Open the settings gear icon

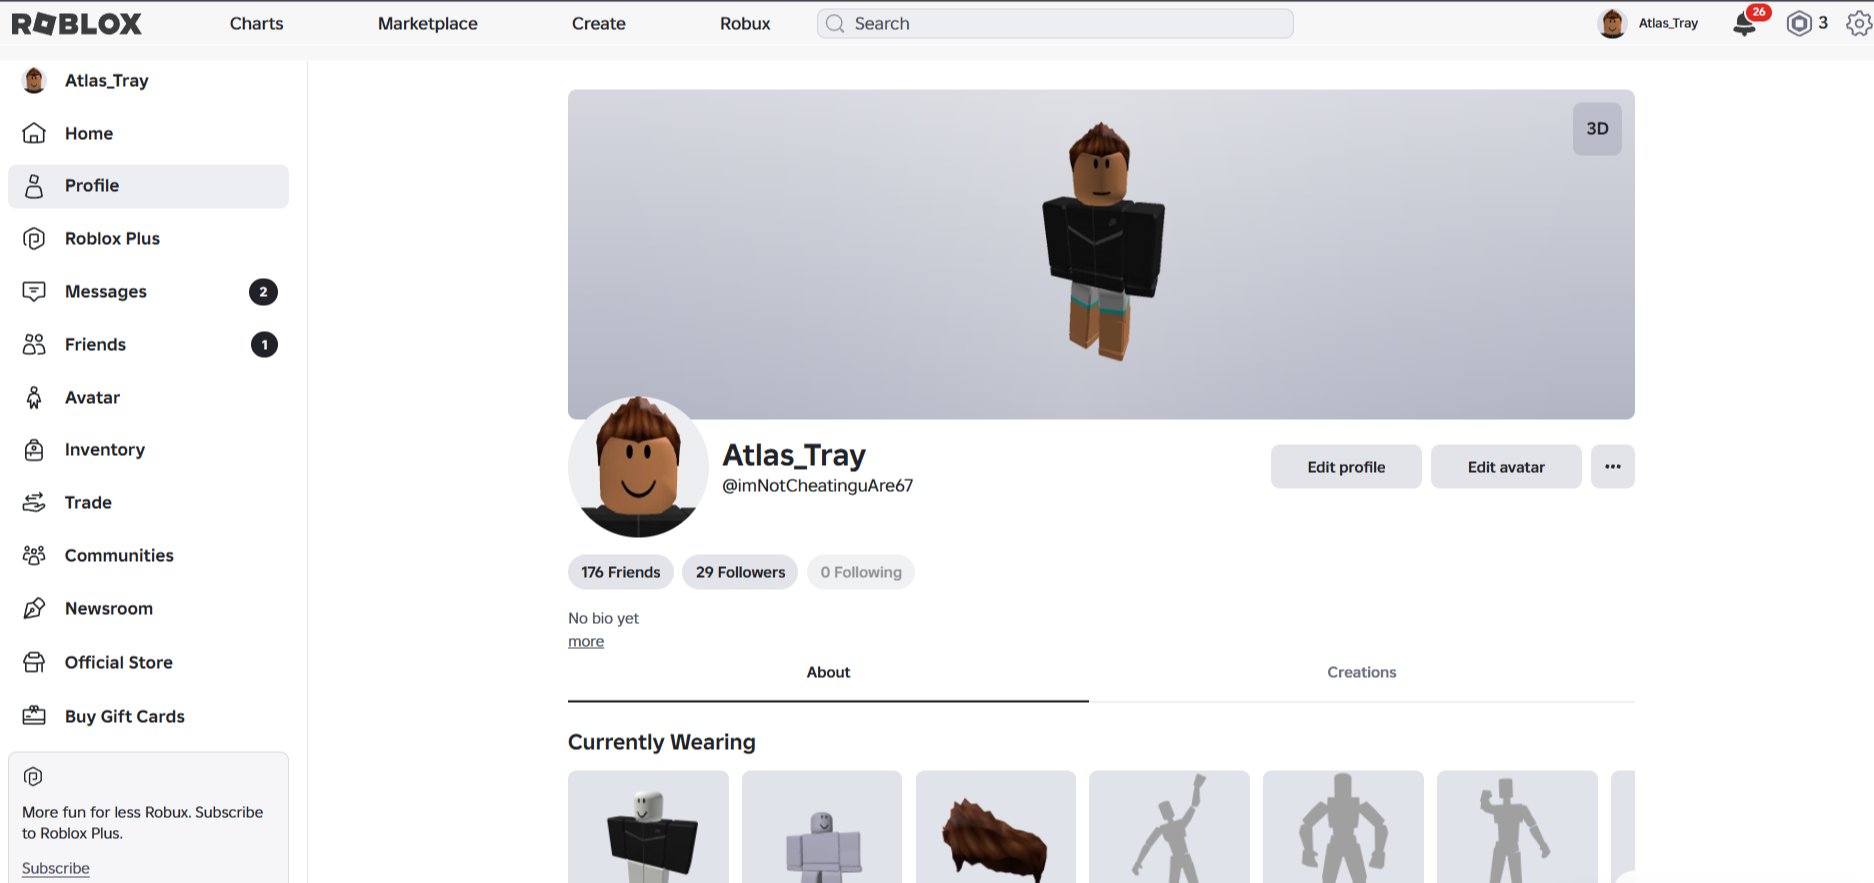(1859, 24)
